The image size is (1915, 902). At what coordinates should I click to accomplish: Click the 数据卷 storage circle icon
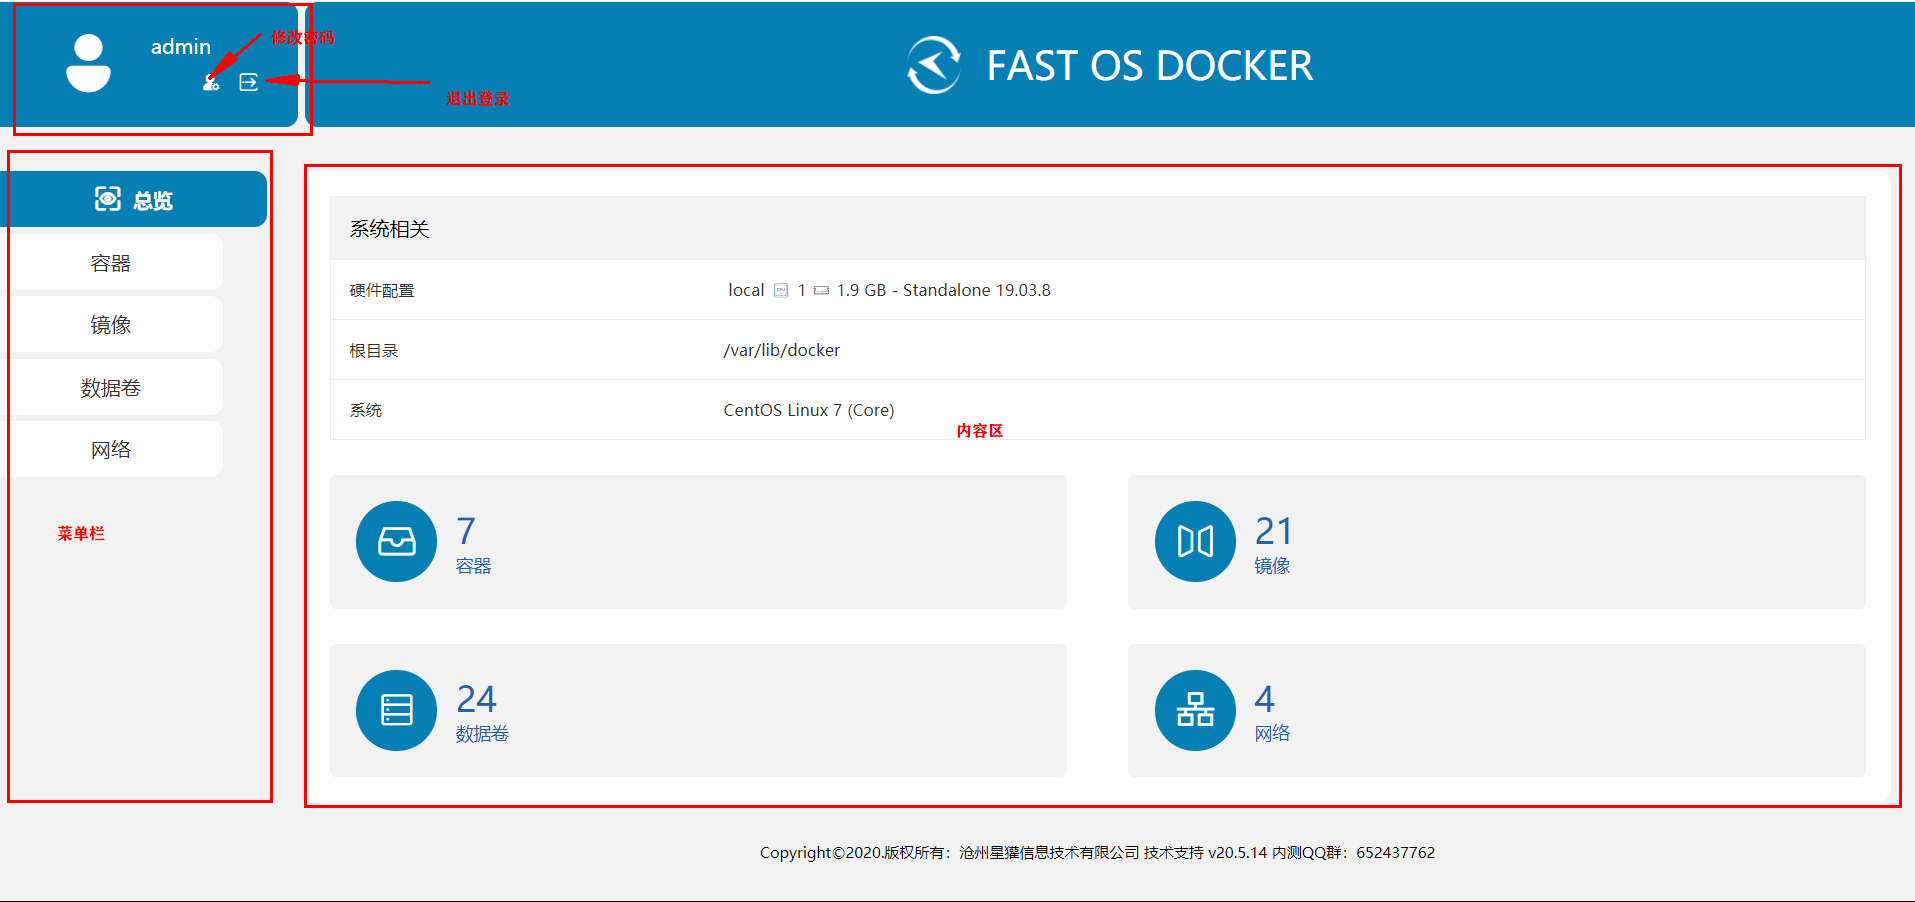pos(397,710)
